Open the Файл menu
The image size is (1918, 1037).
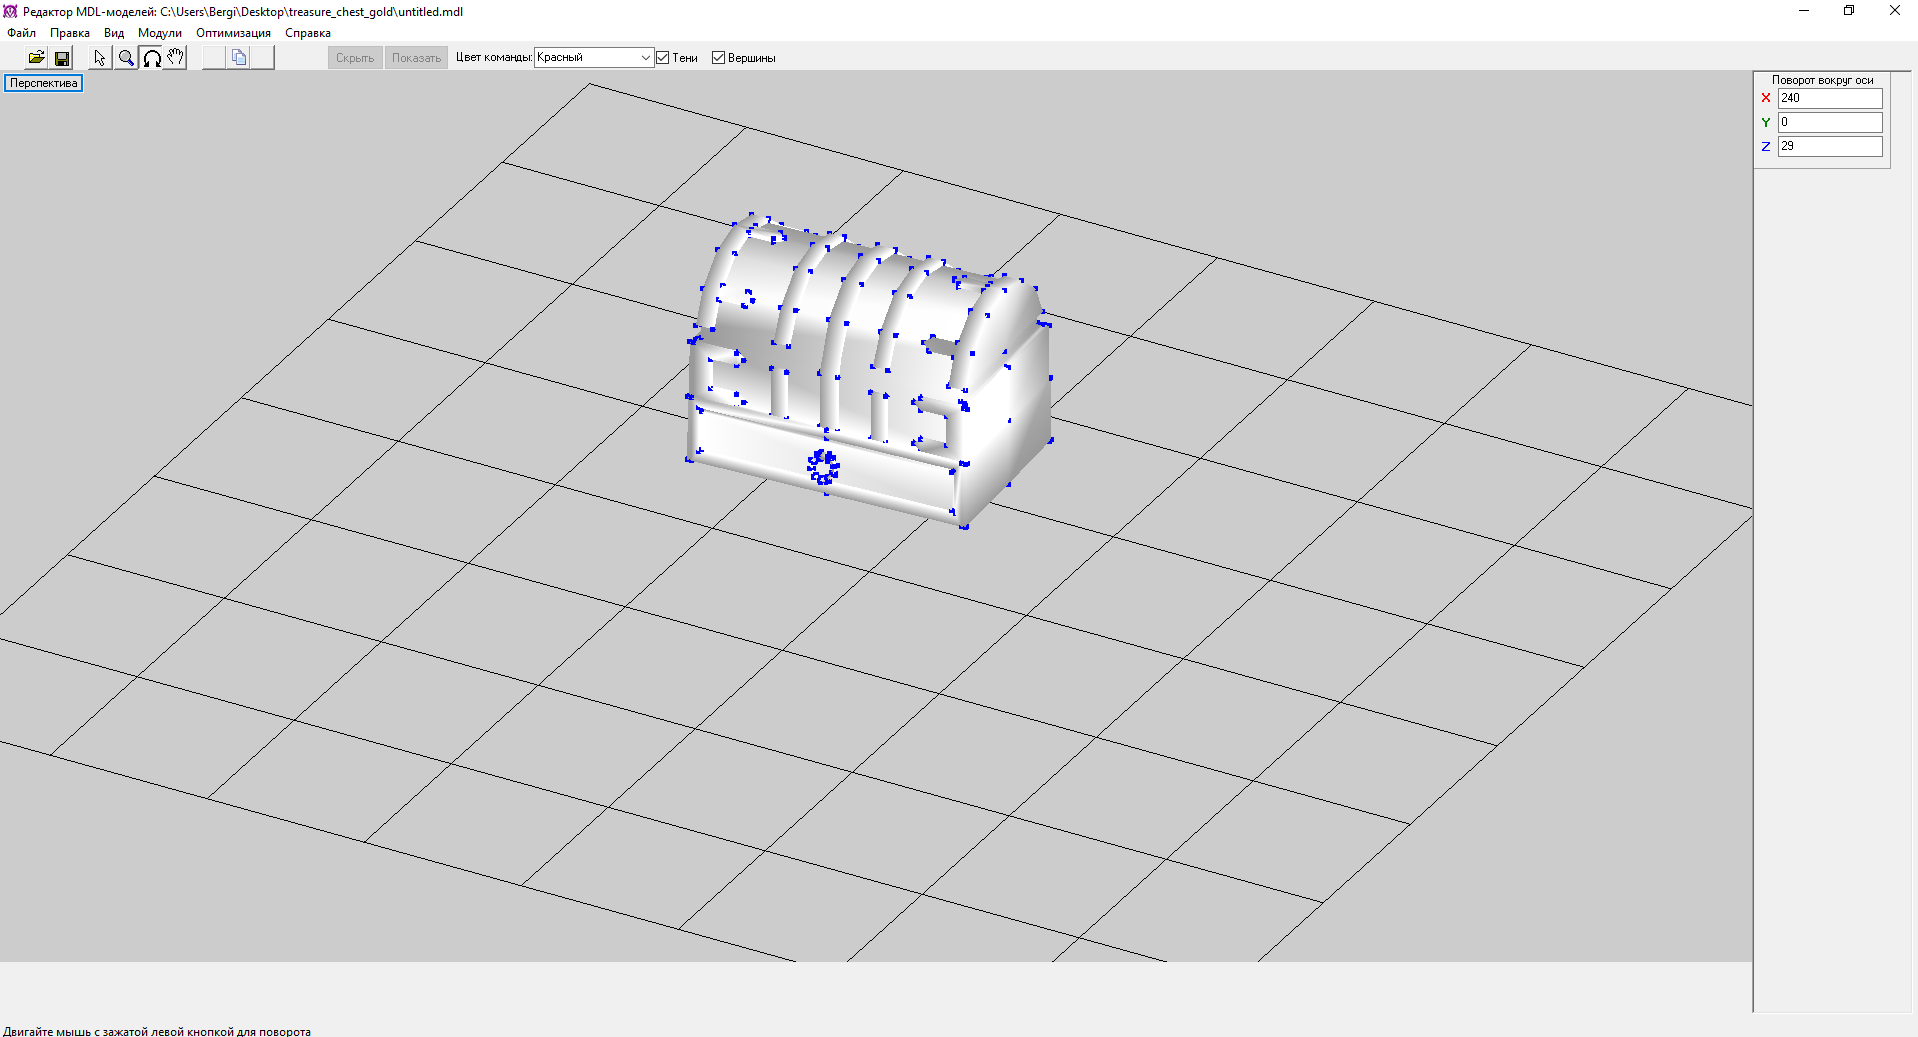point(22,33)
